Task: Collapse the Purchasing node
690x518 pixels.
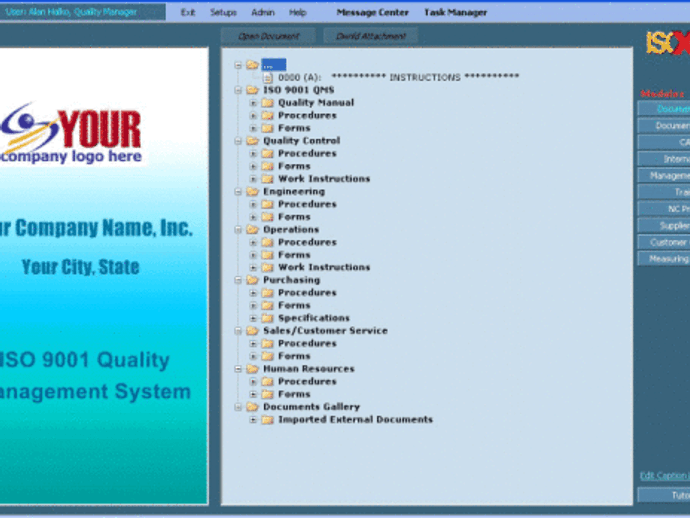Action: tap(238, 280)
